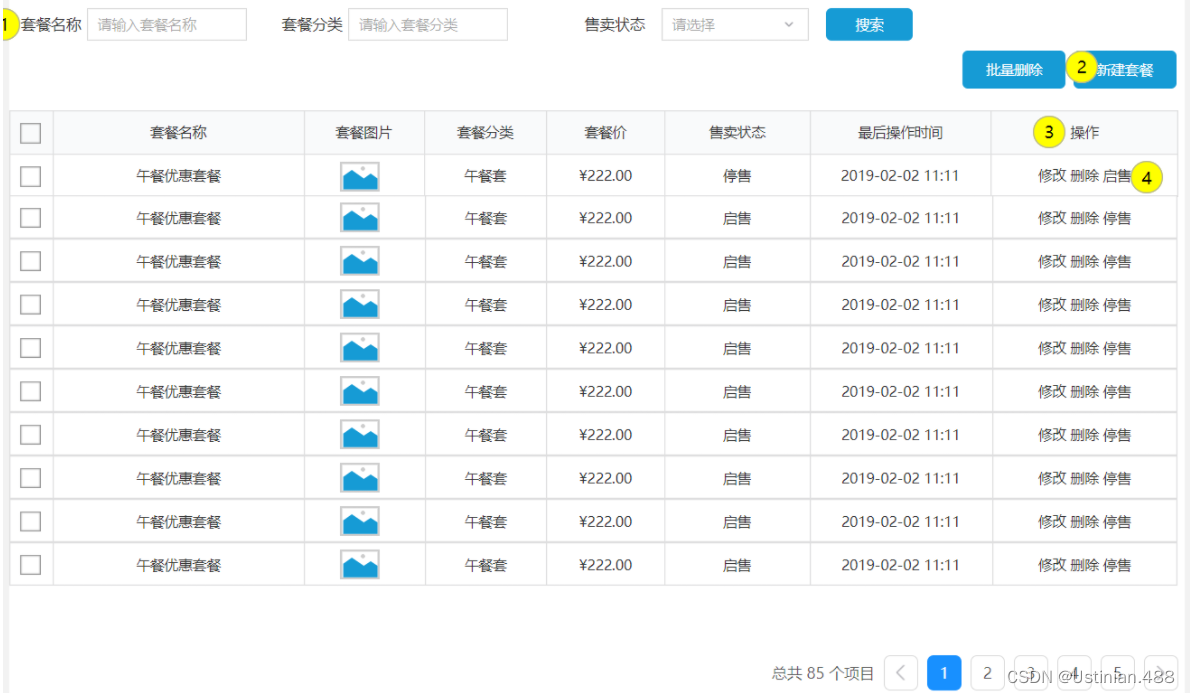
Task: Click the 批量删除 batch delete button
Action: (x=1013, y=69)
